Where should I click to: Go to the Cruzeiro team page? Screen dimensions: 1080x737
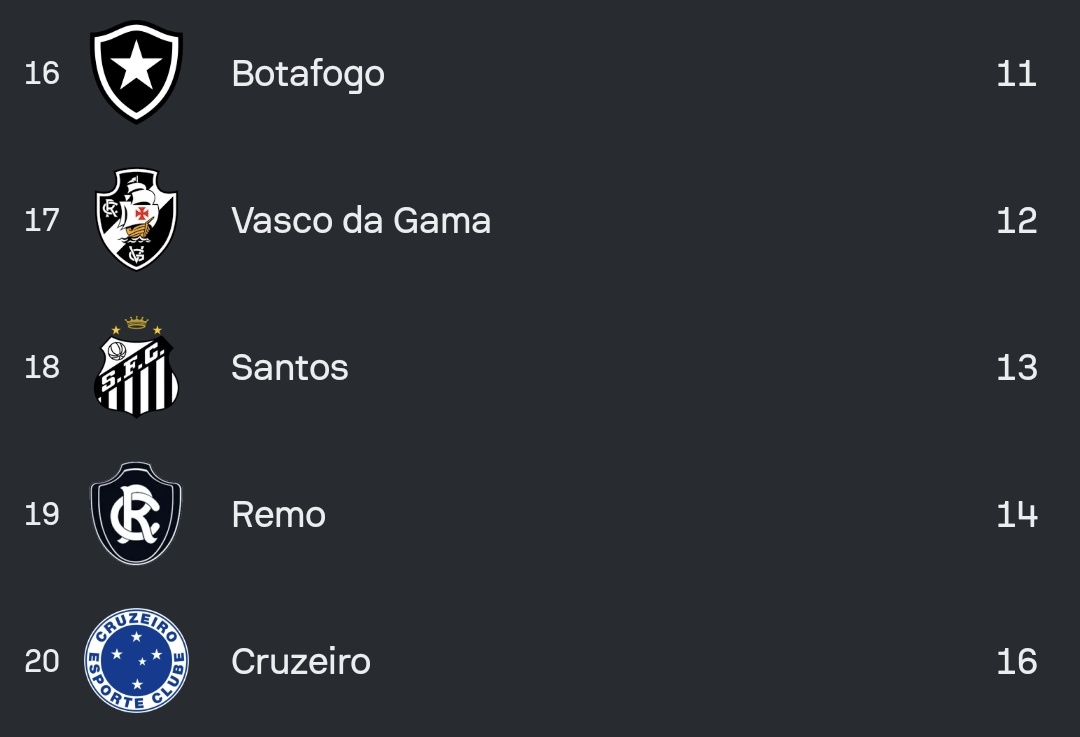coord(301,661)
